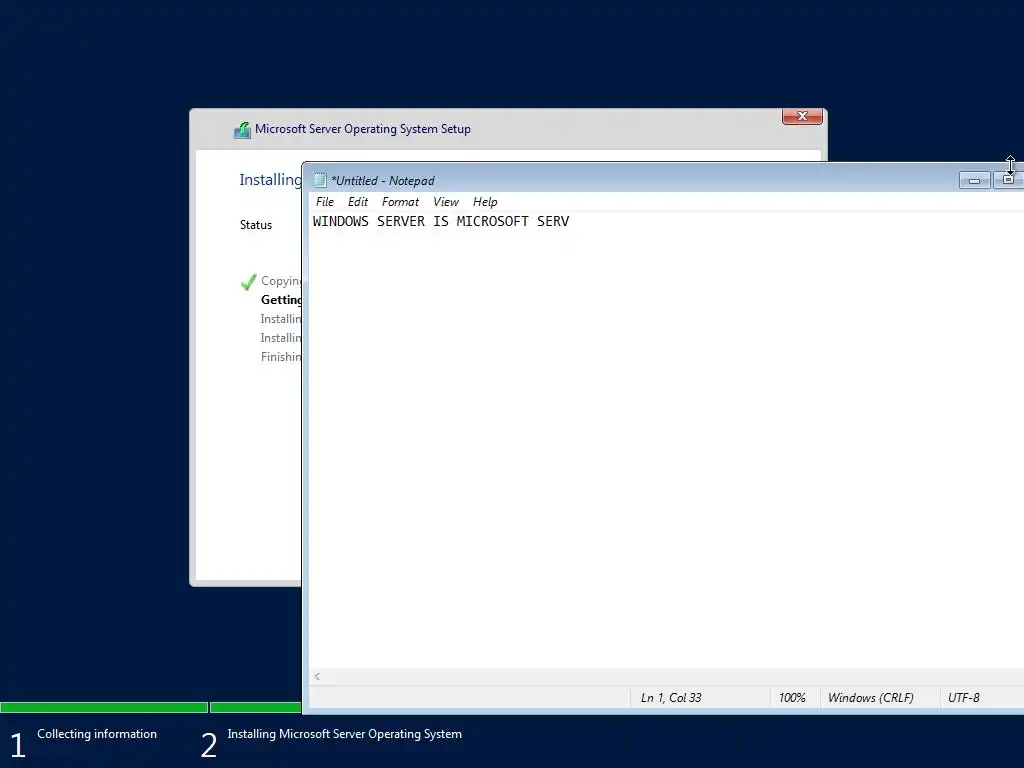Open the Help menu in Notepad

pyautogui.click(x=485, y=202)
